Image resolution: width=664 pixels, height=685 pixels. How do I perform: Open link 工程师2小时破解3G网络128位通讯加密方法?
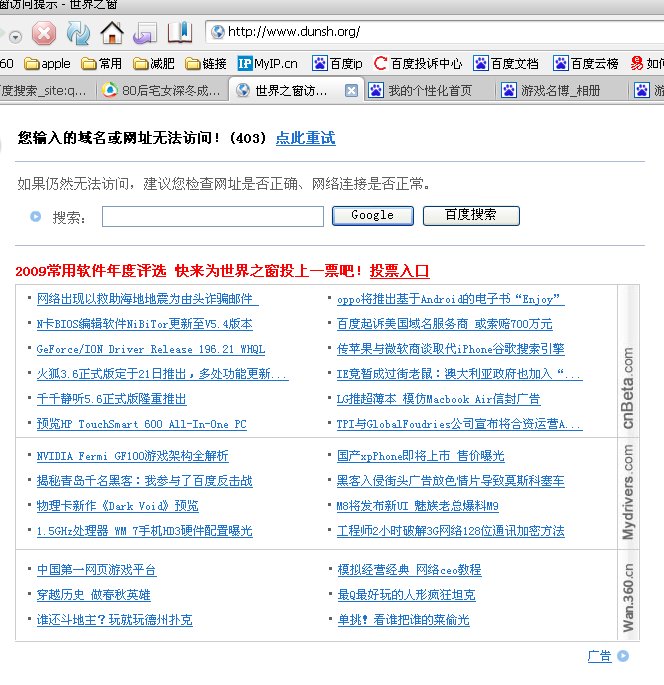(x=450, y=531)
